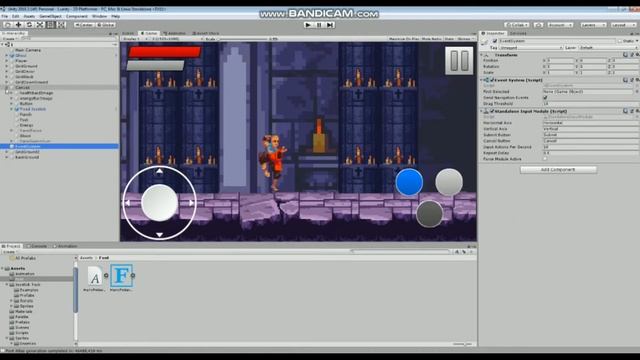
Task: Click the red health bar
Action: [164, 52]
